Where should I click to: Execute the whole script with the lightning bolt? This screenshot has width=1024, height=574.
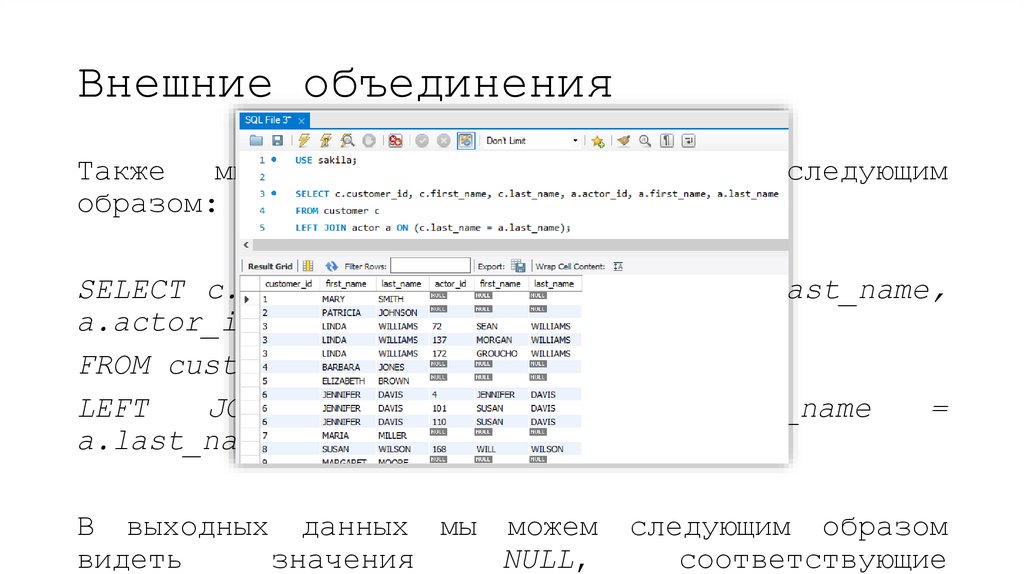click(304, 140)
